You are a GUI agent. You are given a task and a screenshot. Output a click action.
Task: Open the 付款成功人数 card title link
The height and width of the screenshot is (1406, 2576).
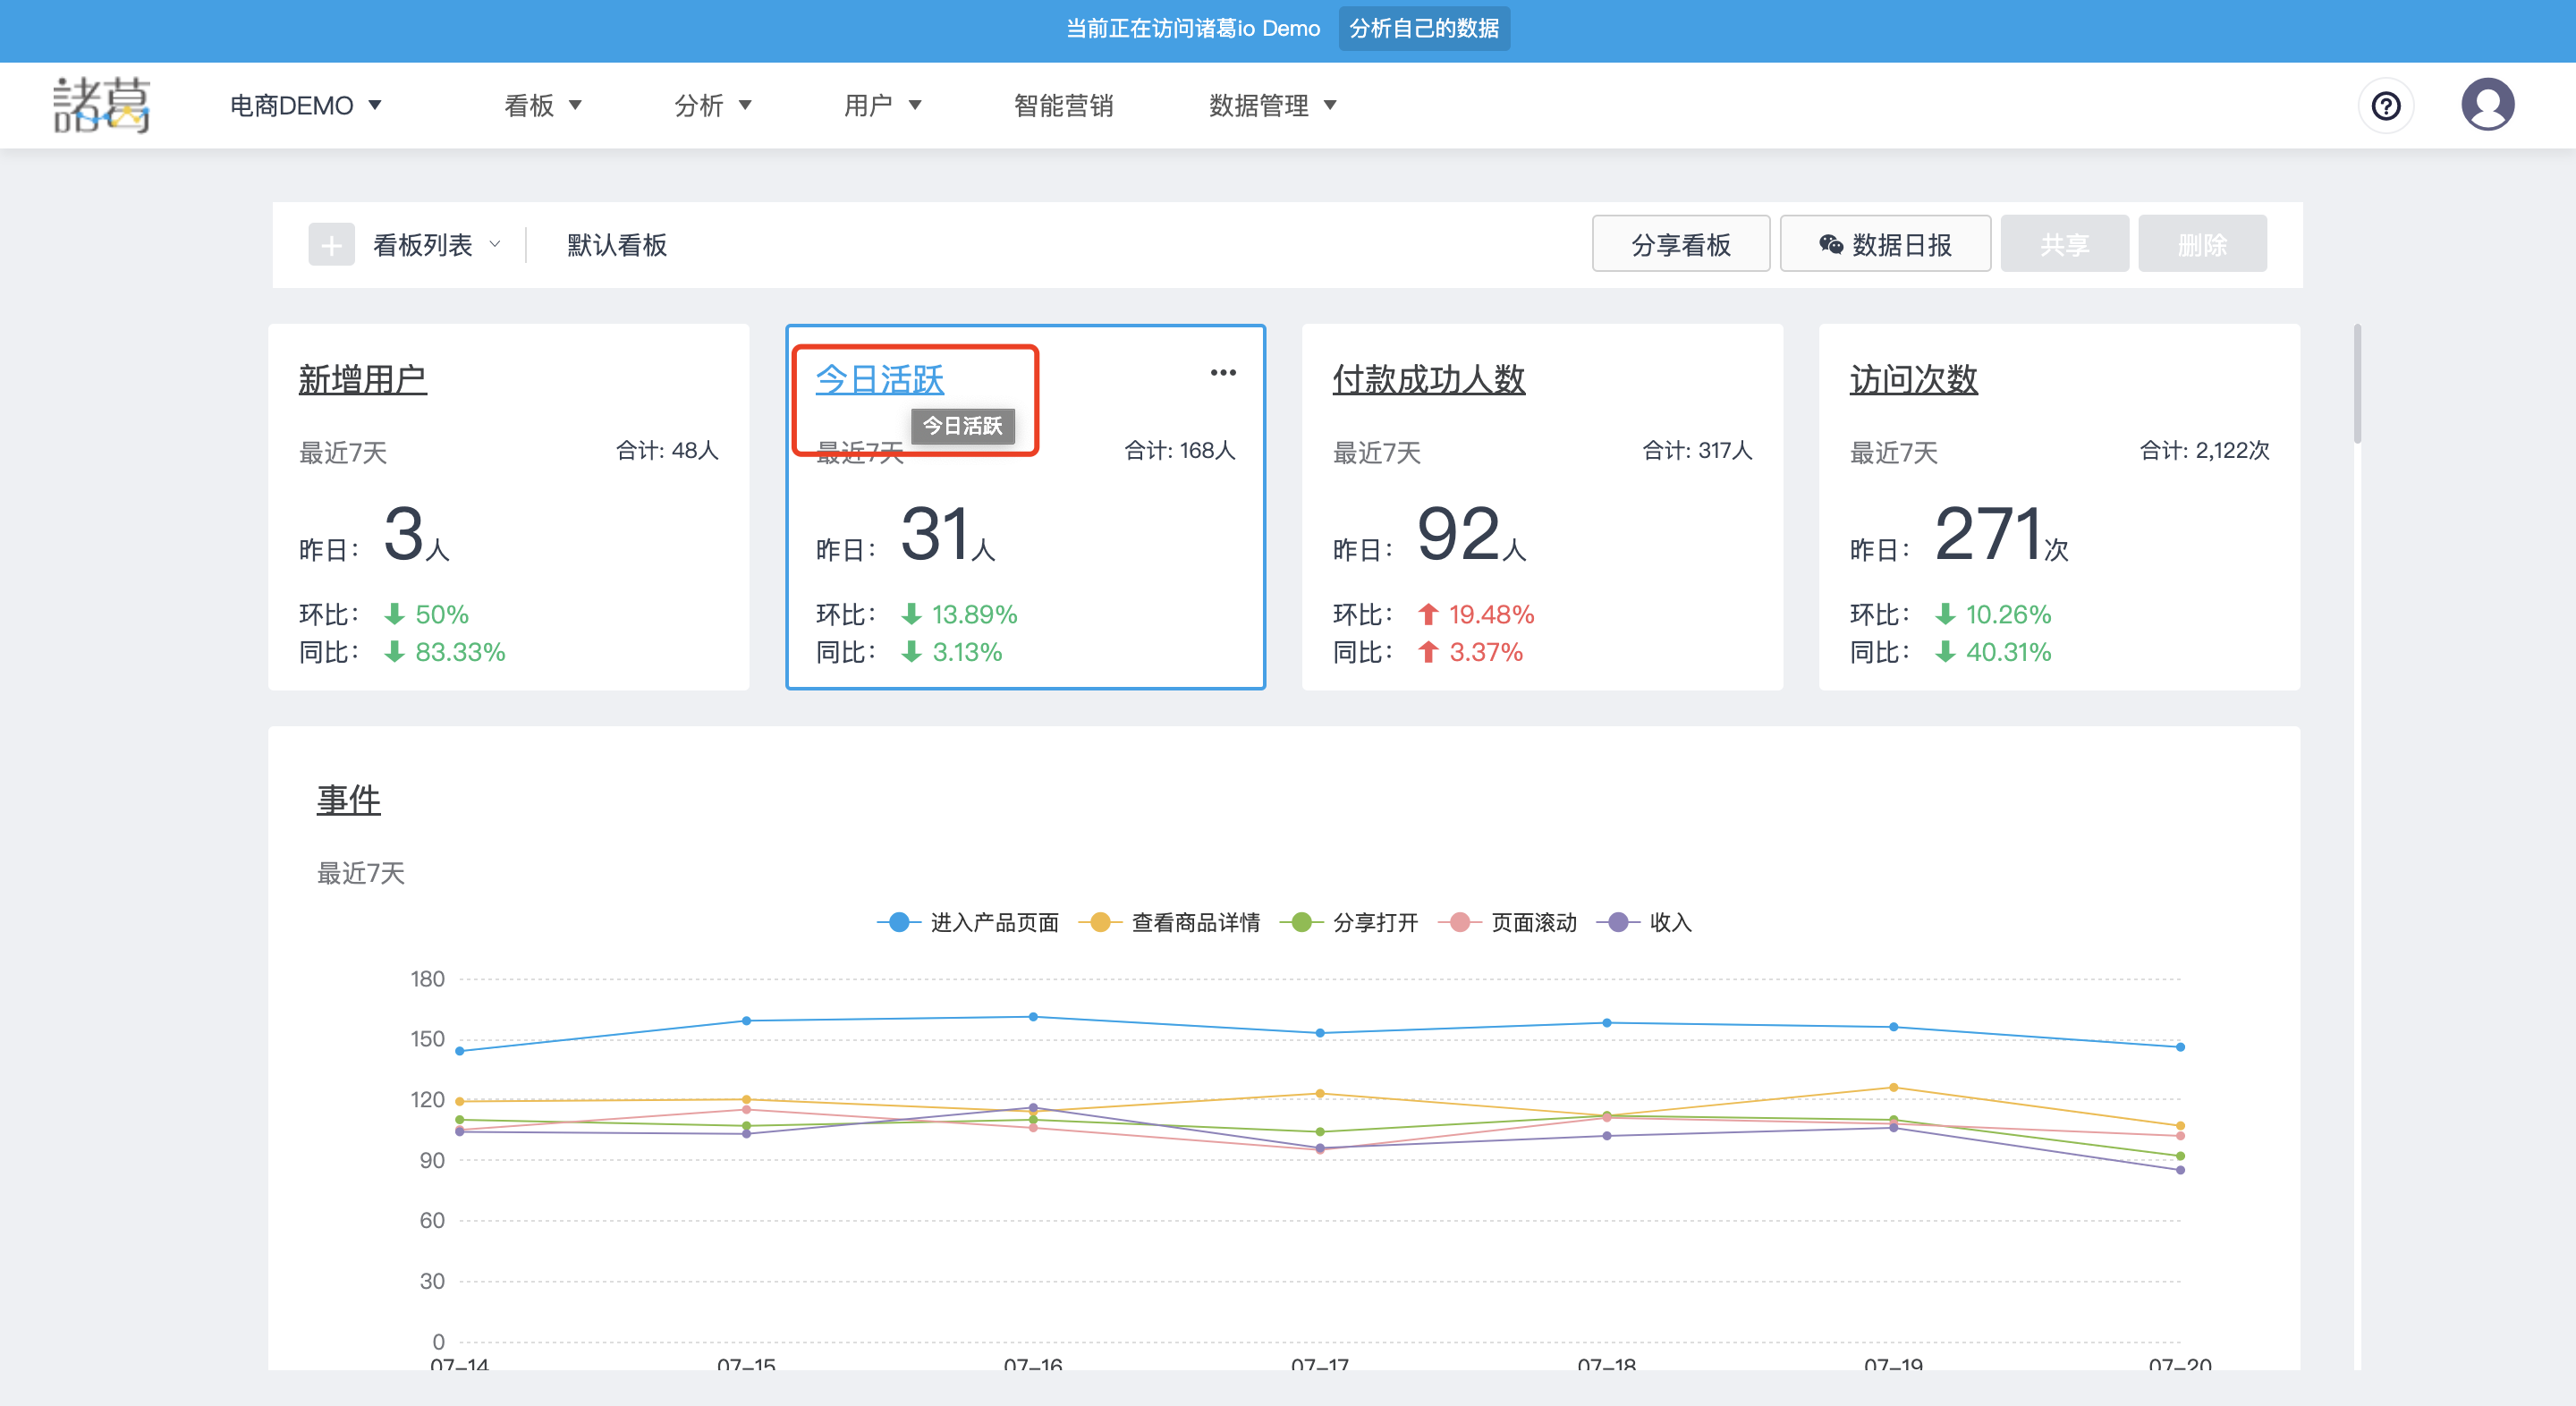tap(1428, 379)
